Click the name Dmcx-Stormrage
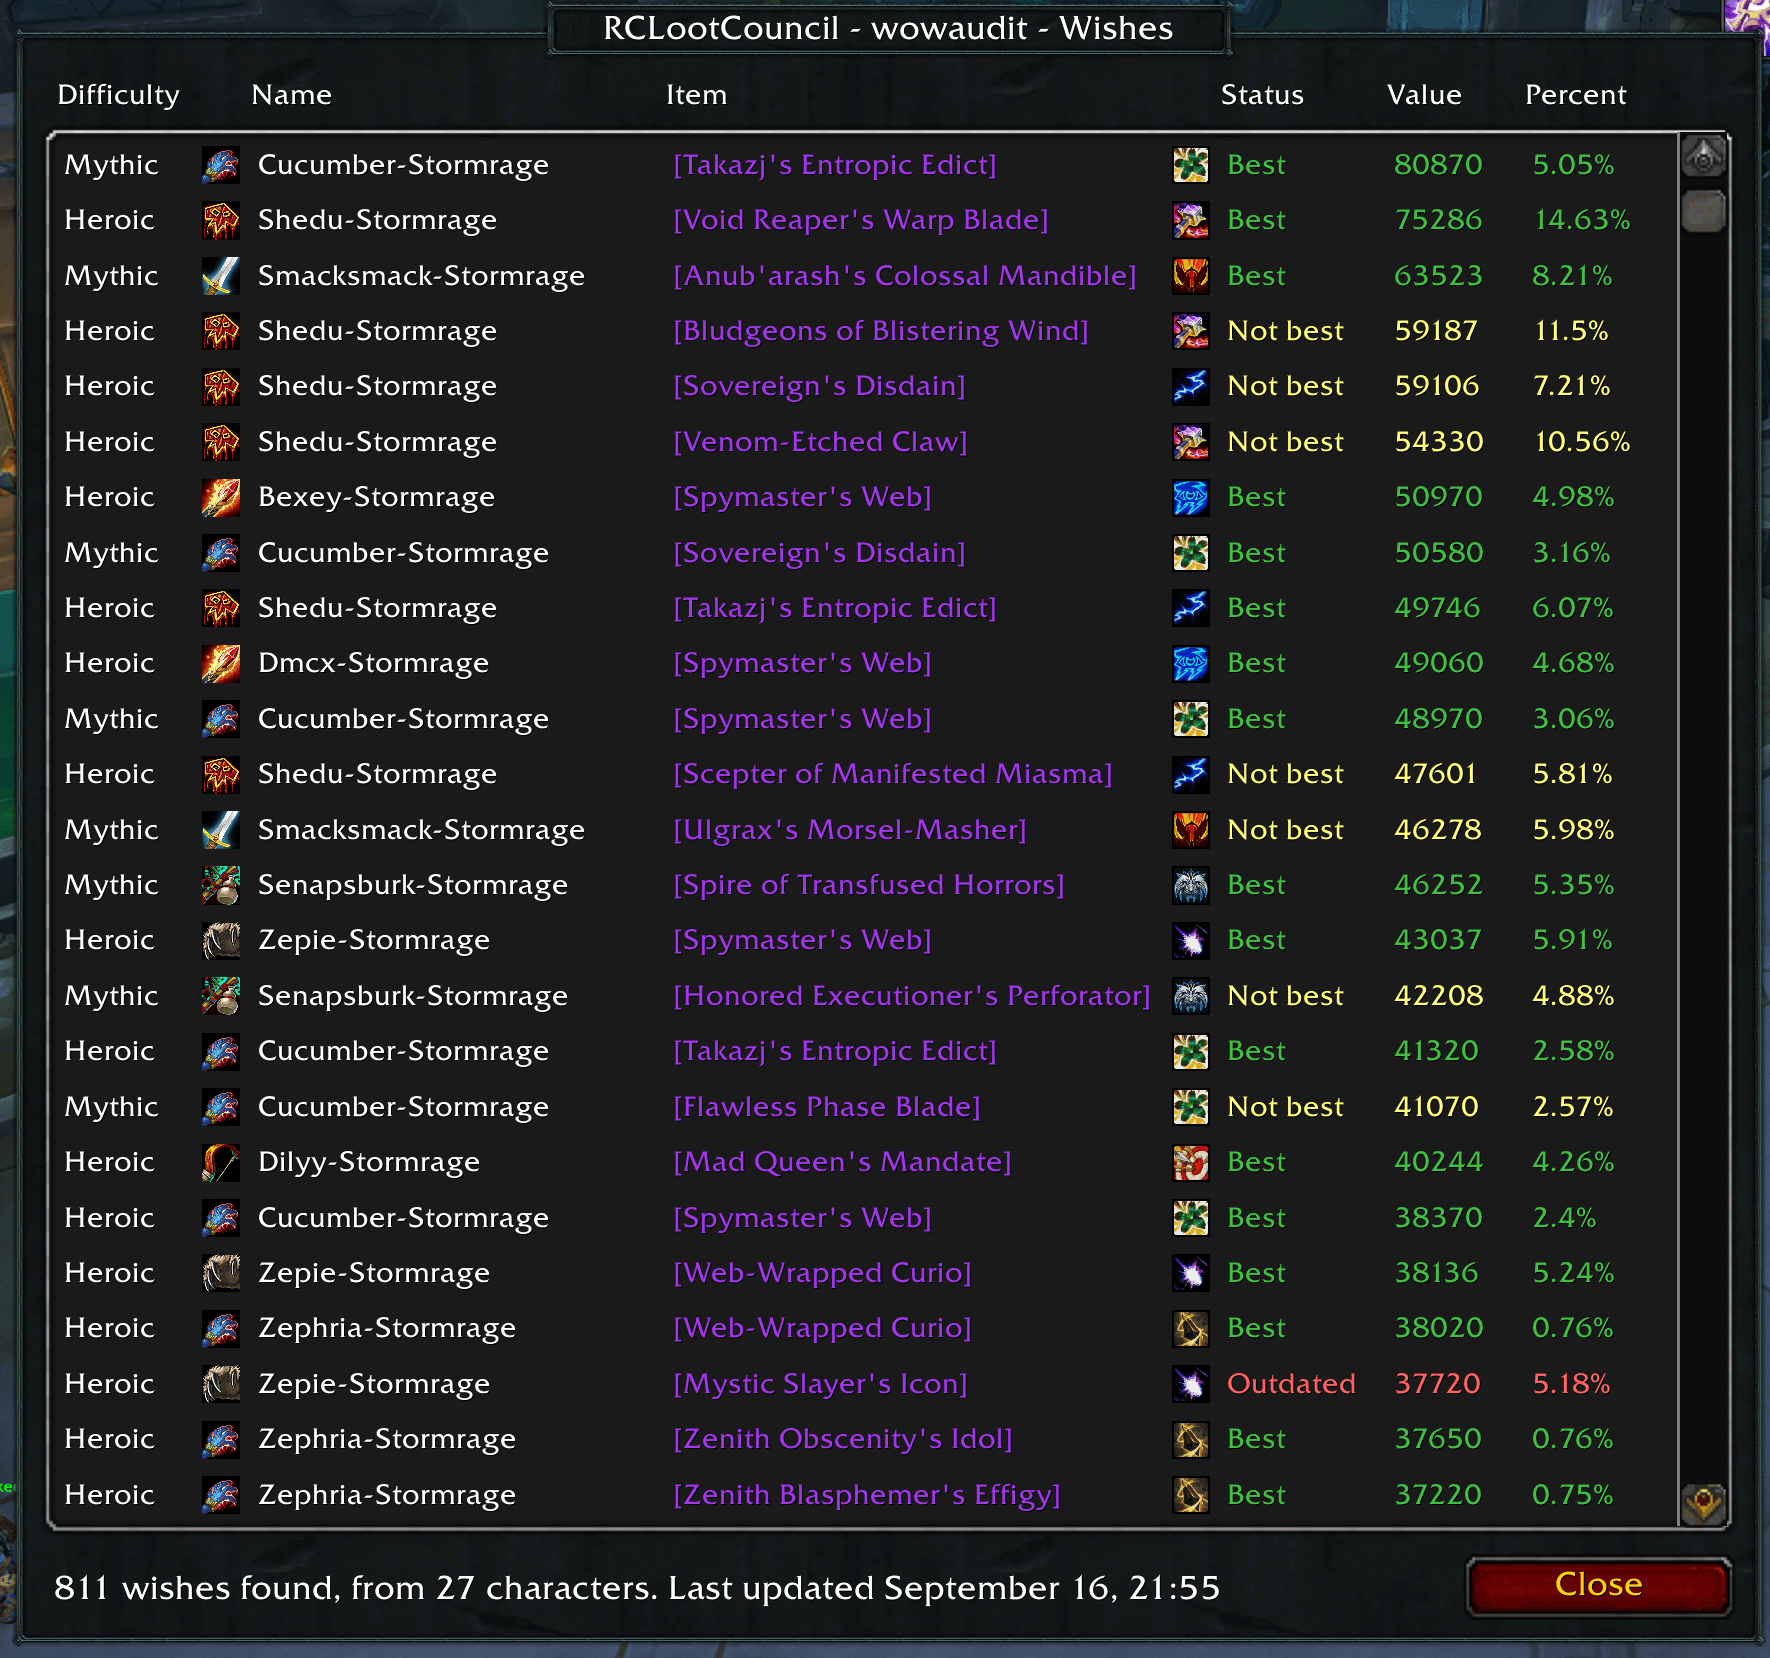 (x=373, y=663)
